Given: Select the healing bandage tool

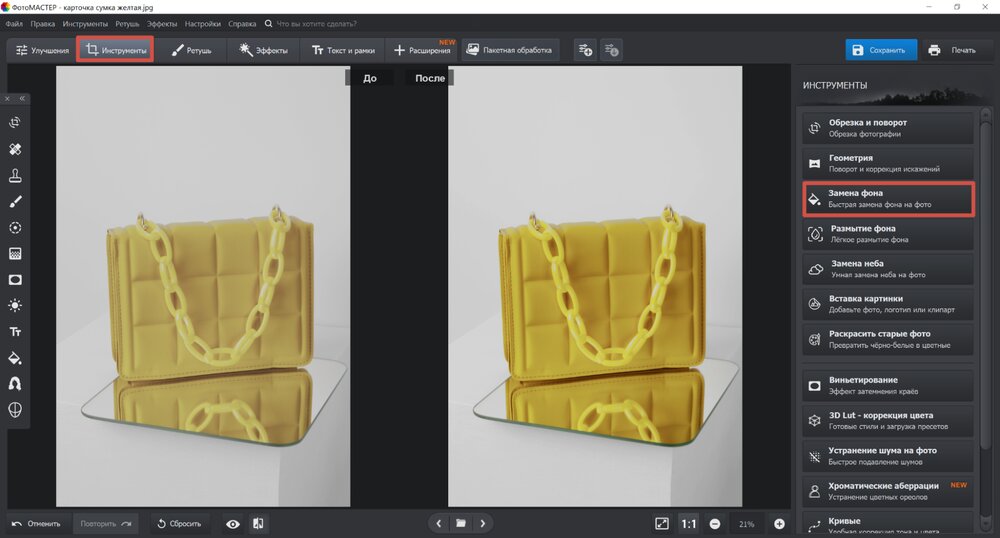Looking at the screenshot, I should pos(15,149).
